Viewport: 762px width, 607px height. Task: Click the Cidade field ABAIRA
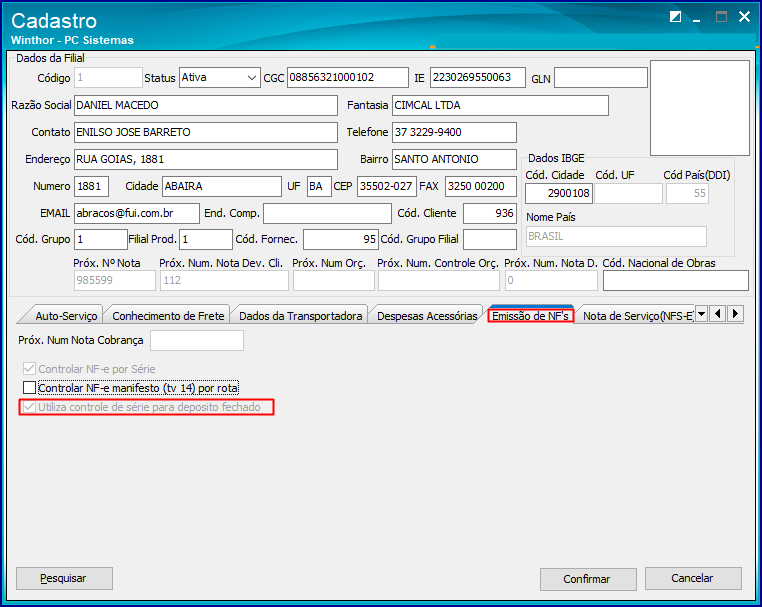[x=222, y=187]
